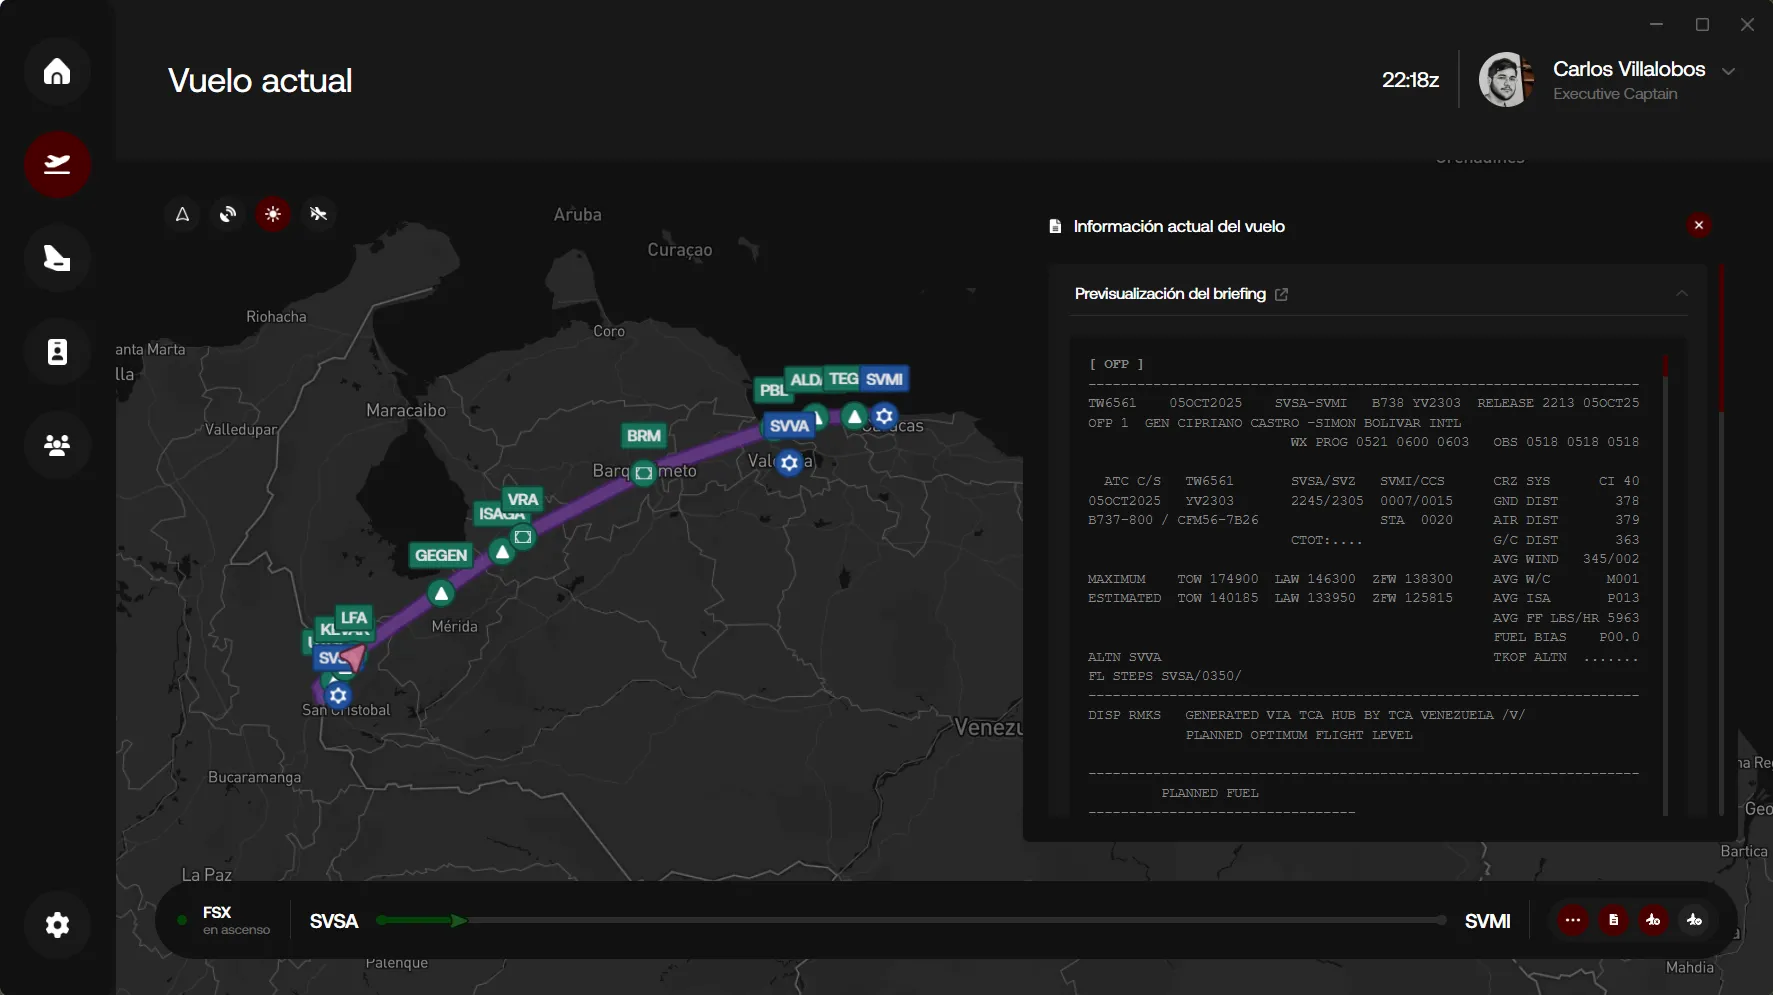Go to the Home page in sidebar
1773x995 pixels.
(x=57, y=72)
